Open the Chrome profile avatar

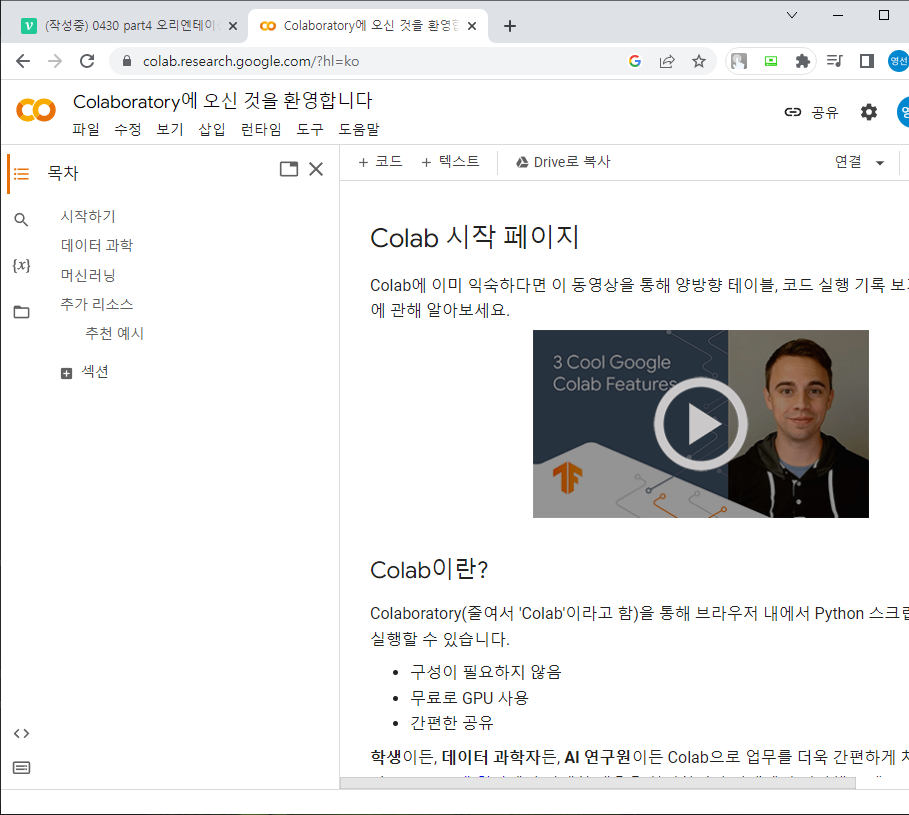coord(899,61)
